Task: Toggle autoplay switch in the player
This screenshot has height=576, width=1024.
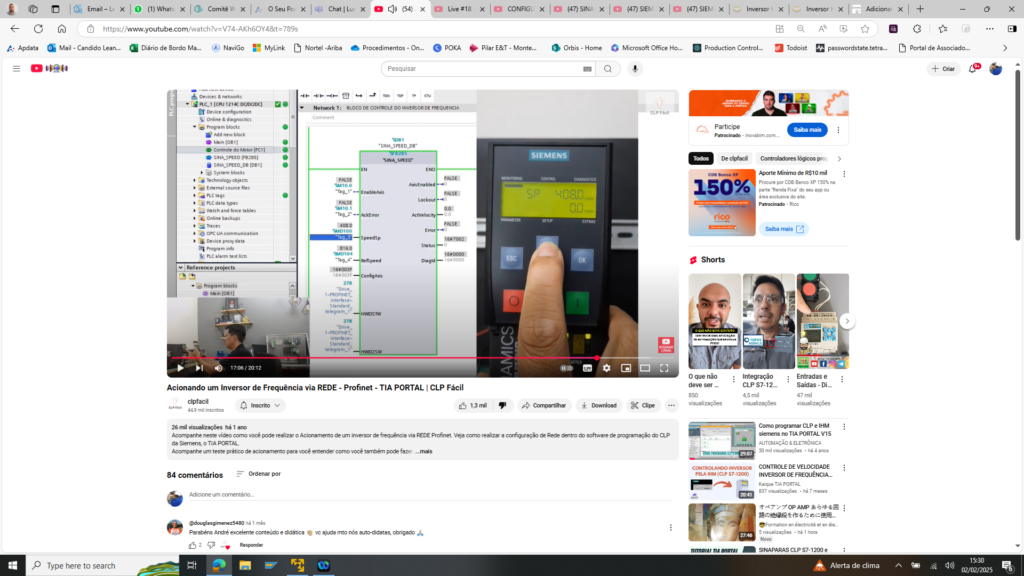Action: pos(567,368)
